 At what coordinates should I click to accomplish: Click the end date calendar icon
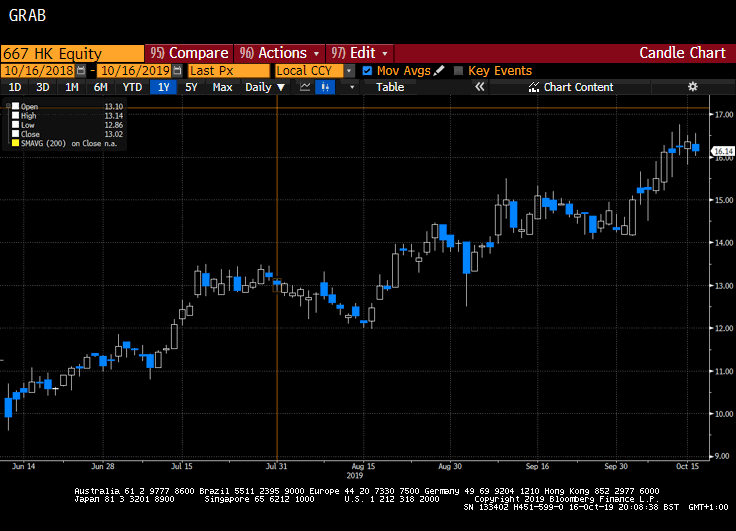tap(177, 71)
